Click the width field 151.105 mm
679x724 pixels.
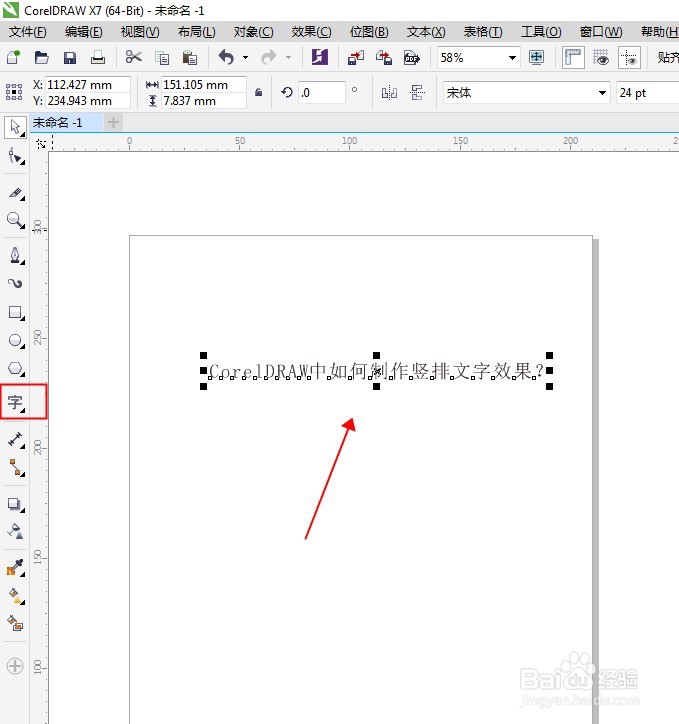pos(204,84)
